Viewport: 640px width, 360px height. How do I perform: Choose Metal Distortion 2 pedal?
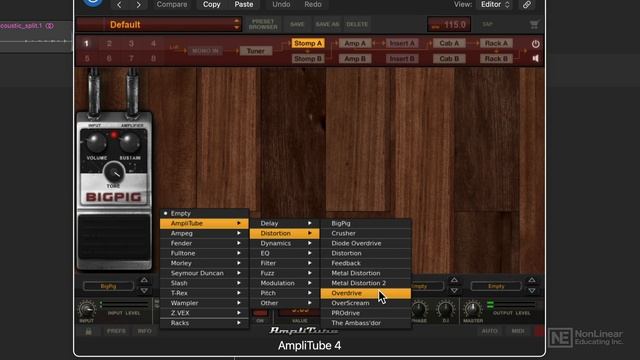[365, 283]
